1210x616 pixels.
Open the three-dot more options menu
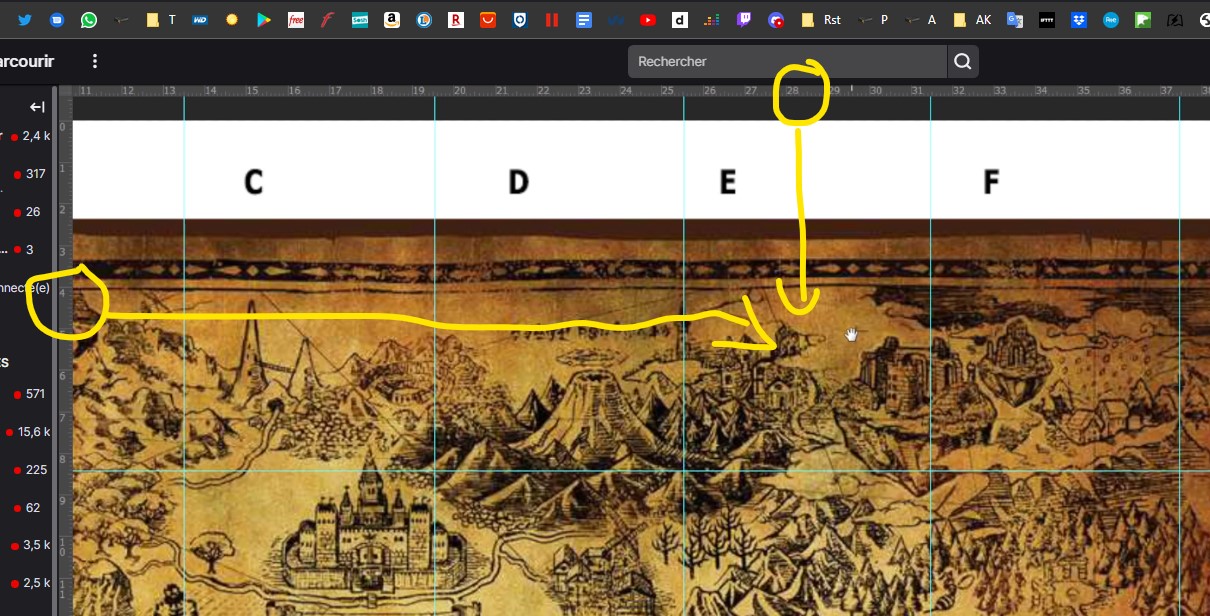95,62
